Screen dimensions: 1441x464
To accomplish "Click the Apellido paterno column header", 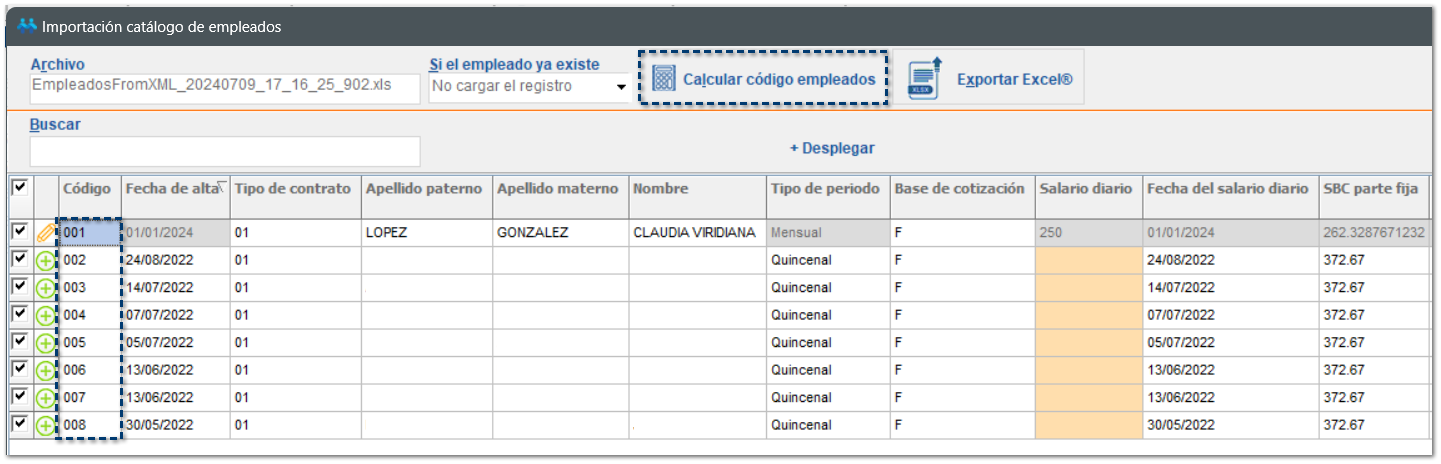I will [x=424, y=189].
